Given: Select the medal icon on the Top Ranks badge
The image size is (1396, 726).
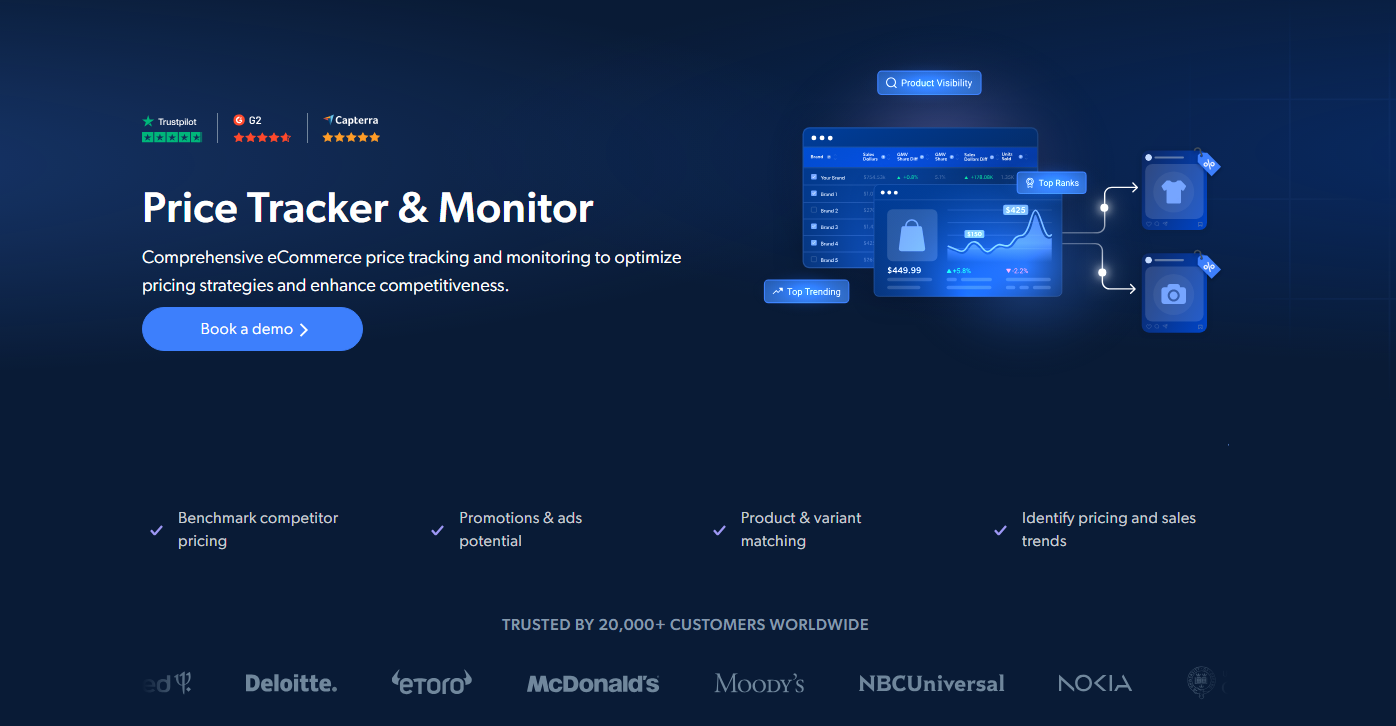Looking at the screenshot, I should pos(1030,182).
